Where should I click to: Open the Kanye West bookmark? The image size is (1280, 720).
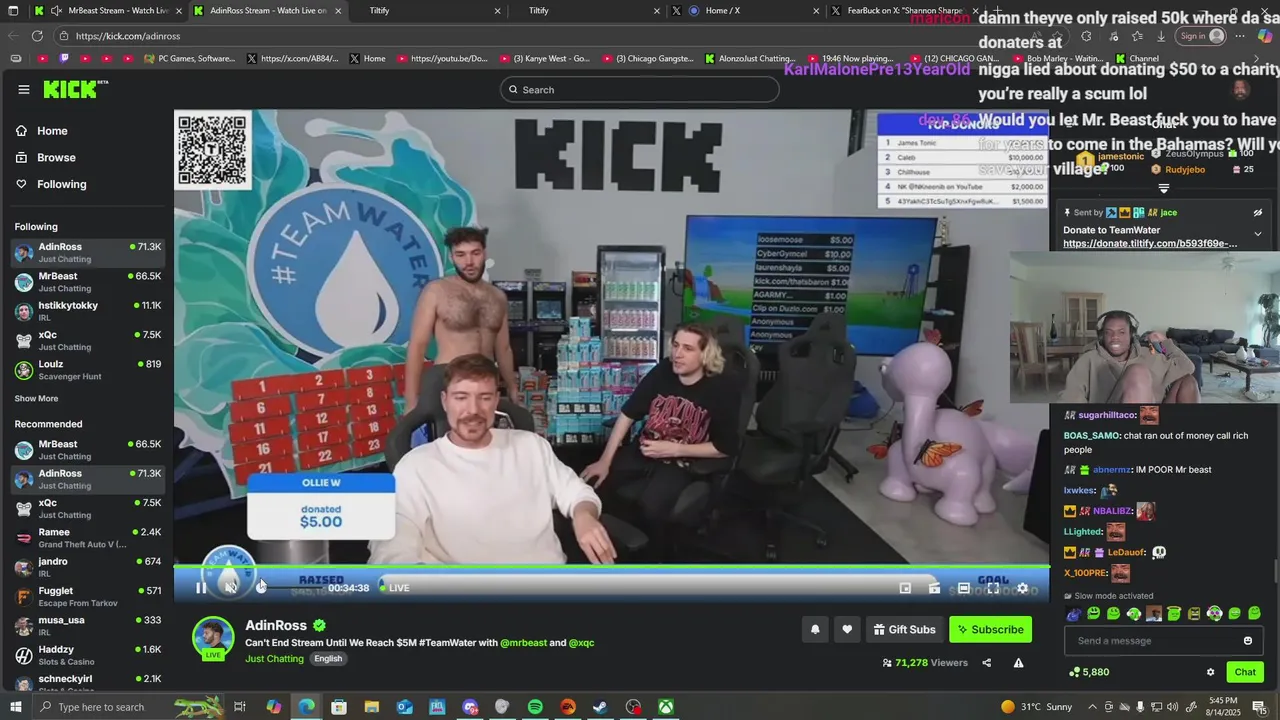click(545, 59)
